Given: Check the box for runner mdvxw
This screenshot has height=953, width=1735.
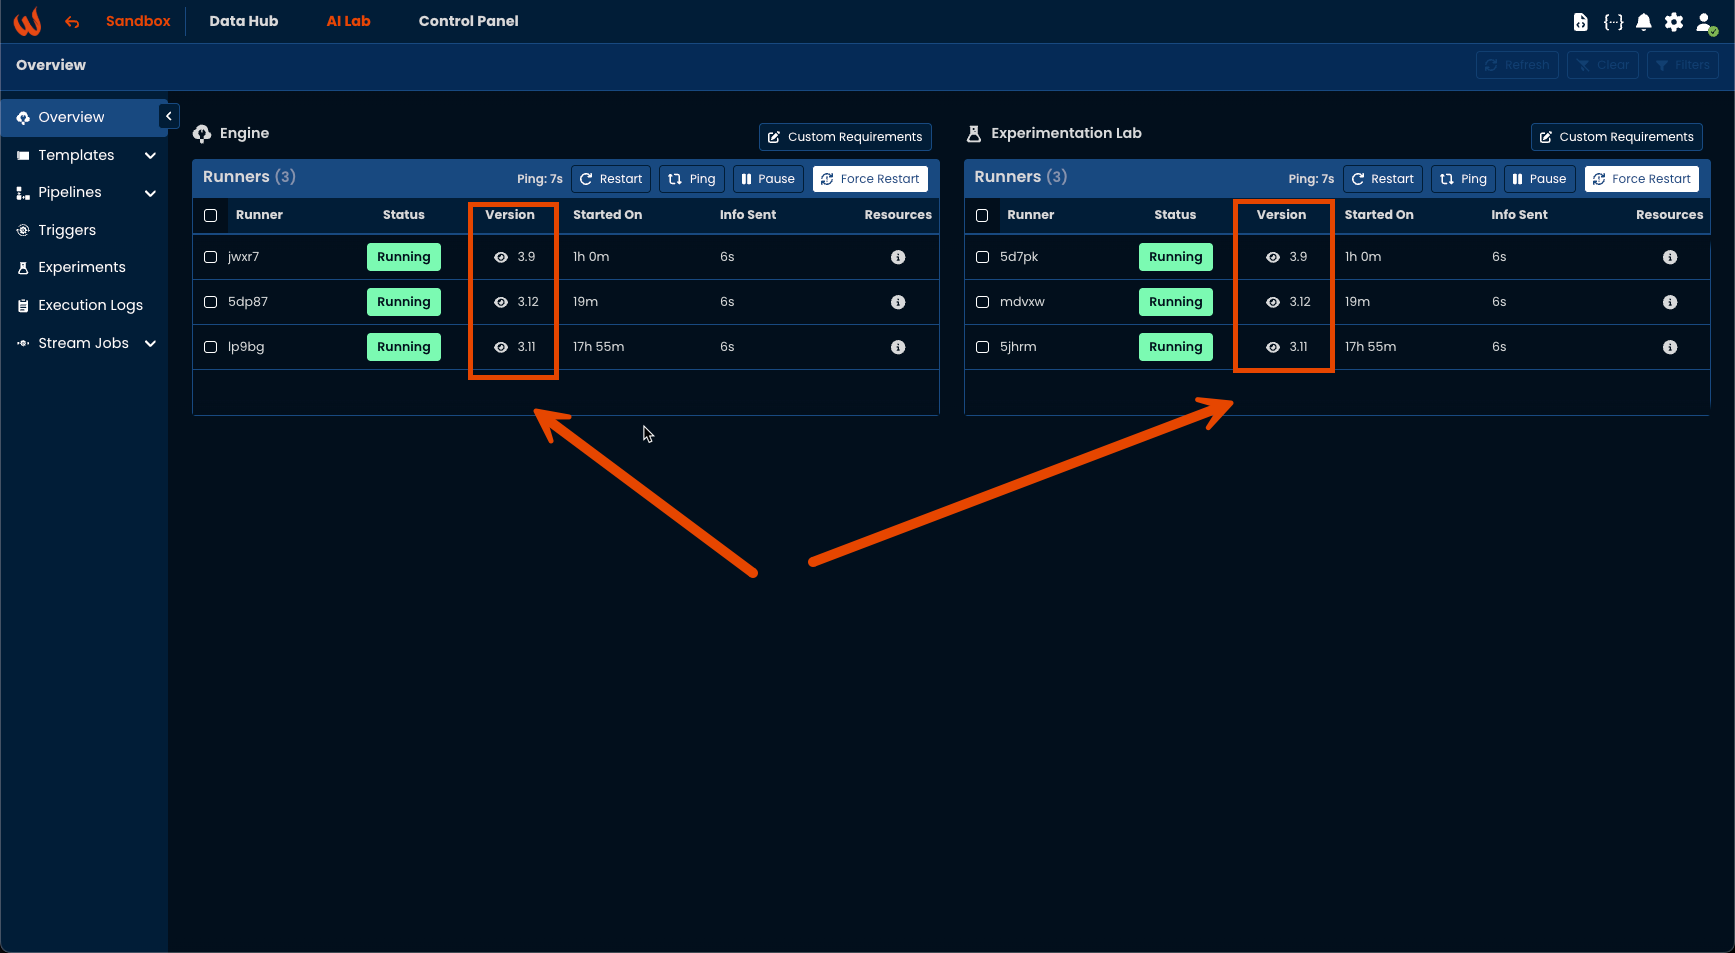Looking at the screenshot, I should [982, 302].
